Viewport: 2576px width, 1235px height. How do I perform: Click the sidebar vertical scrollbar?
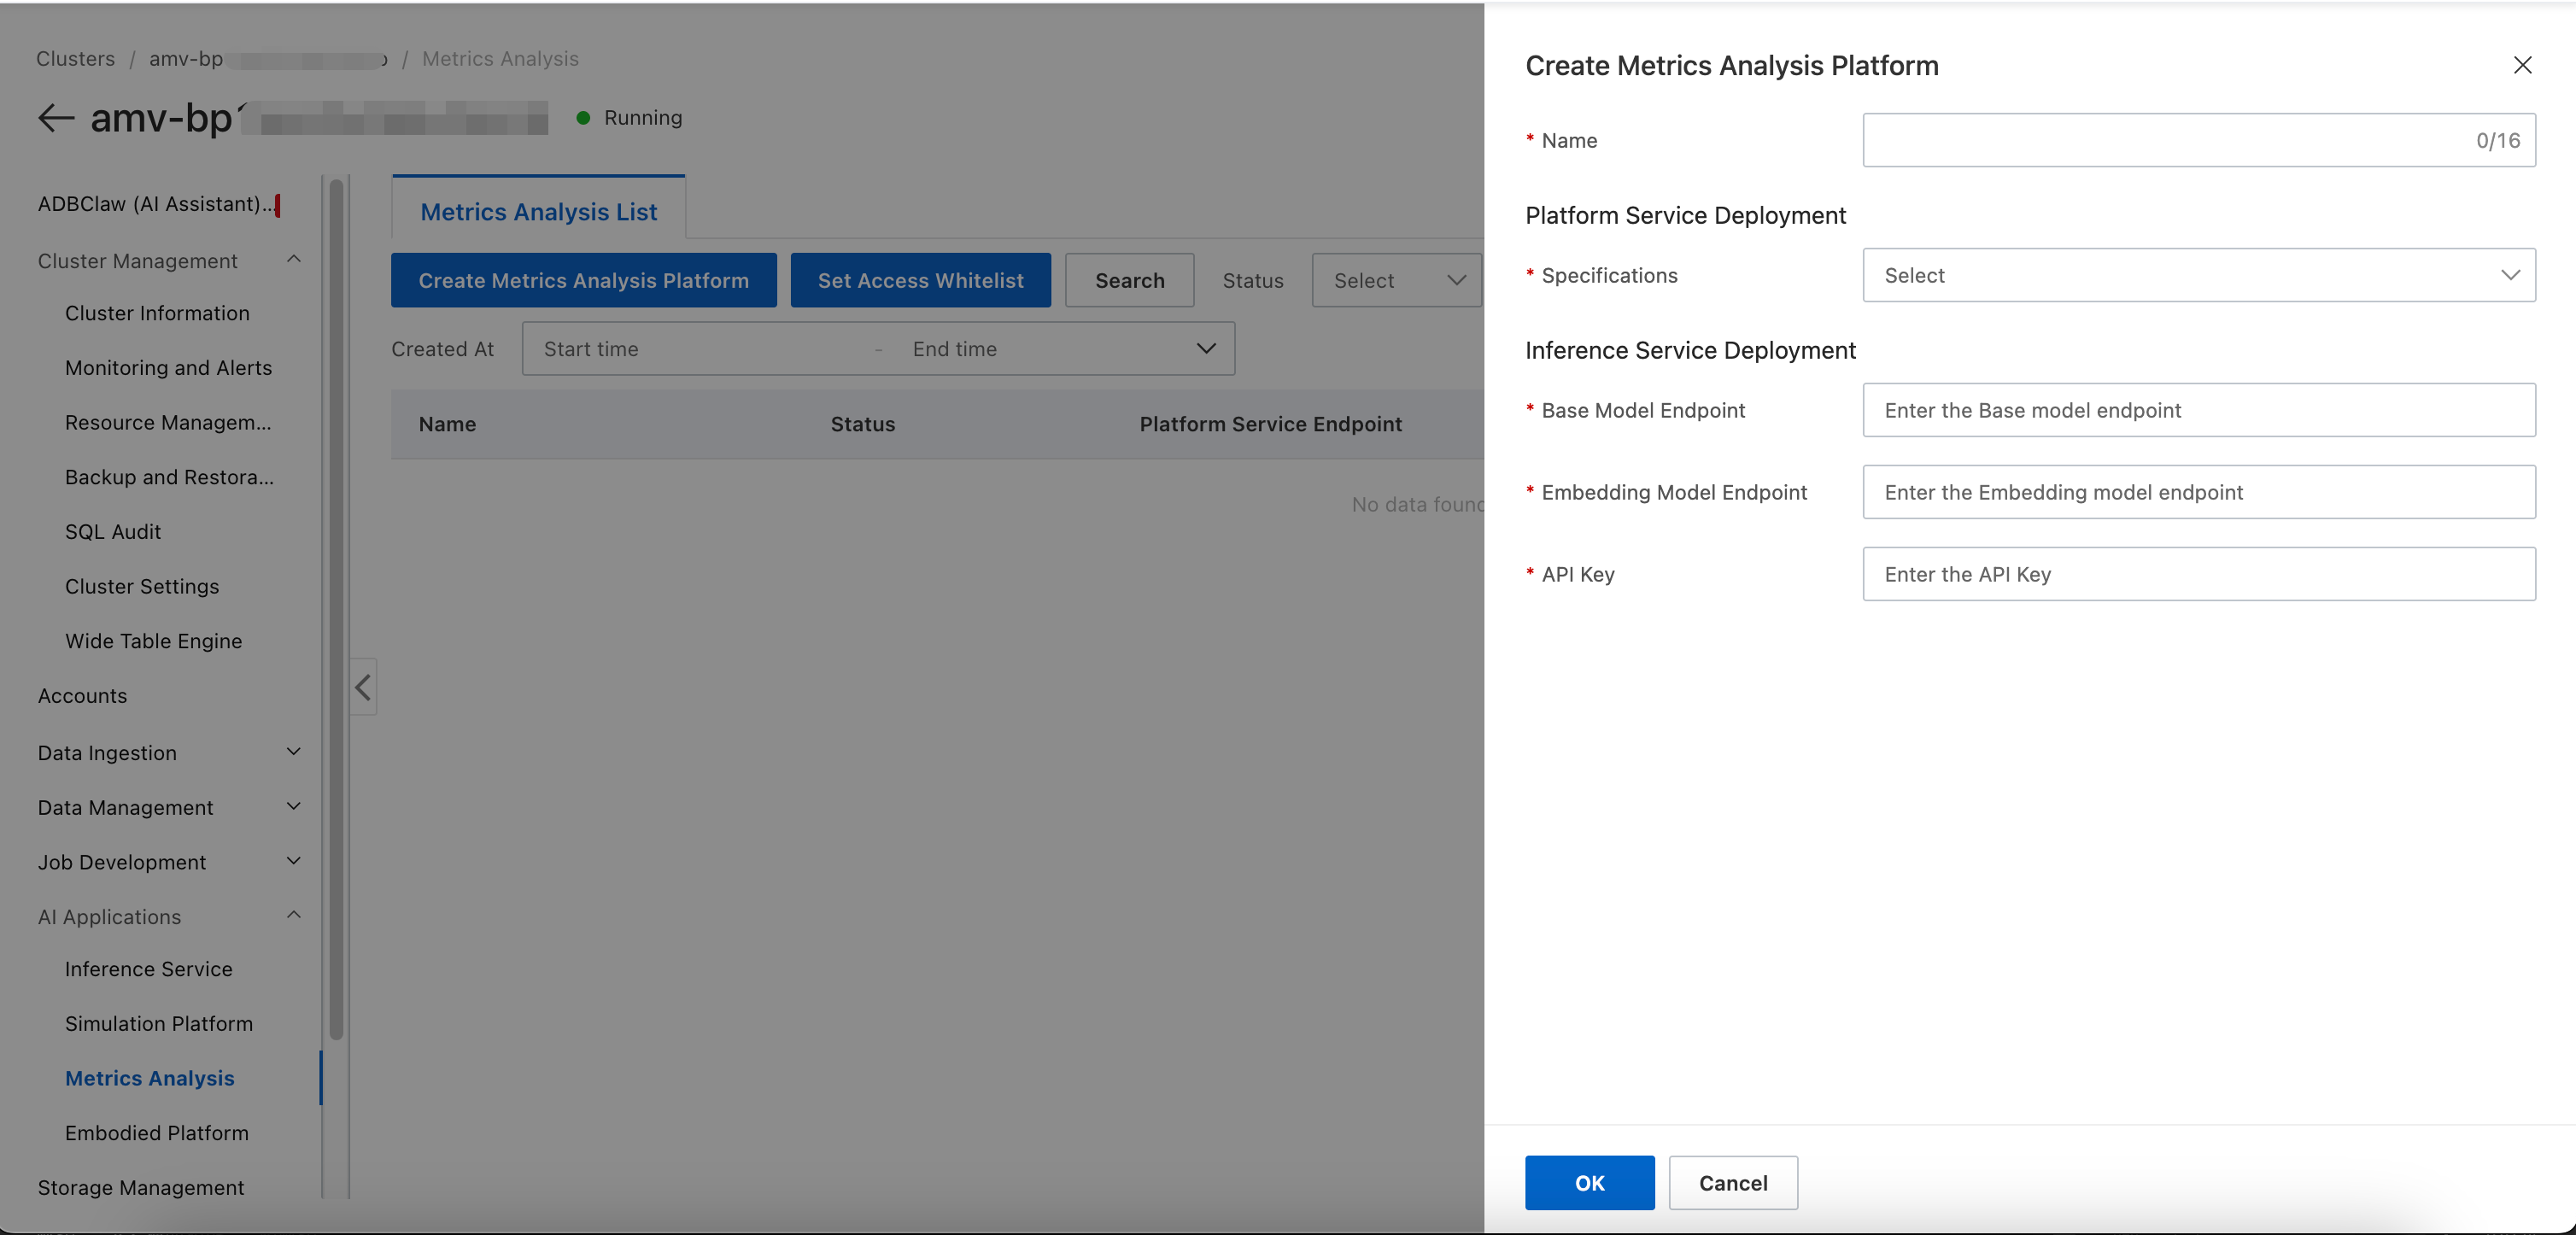[x=336, y=610]
